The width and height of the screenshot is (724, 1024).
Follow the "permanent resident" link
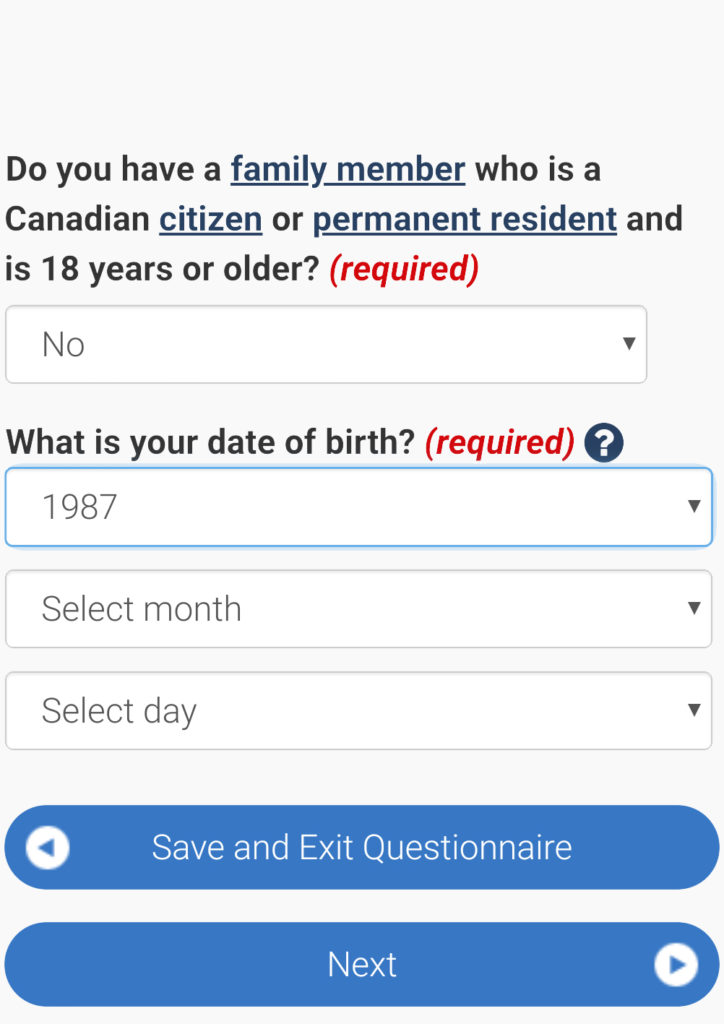click(x=464, y=218)
